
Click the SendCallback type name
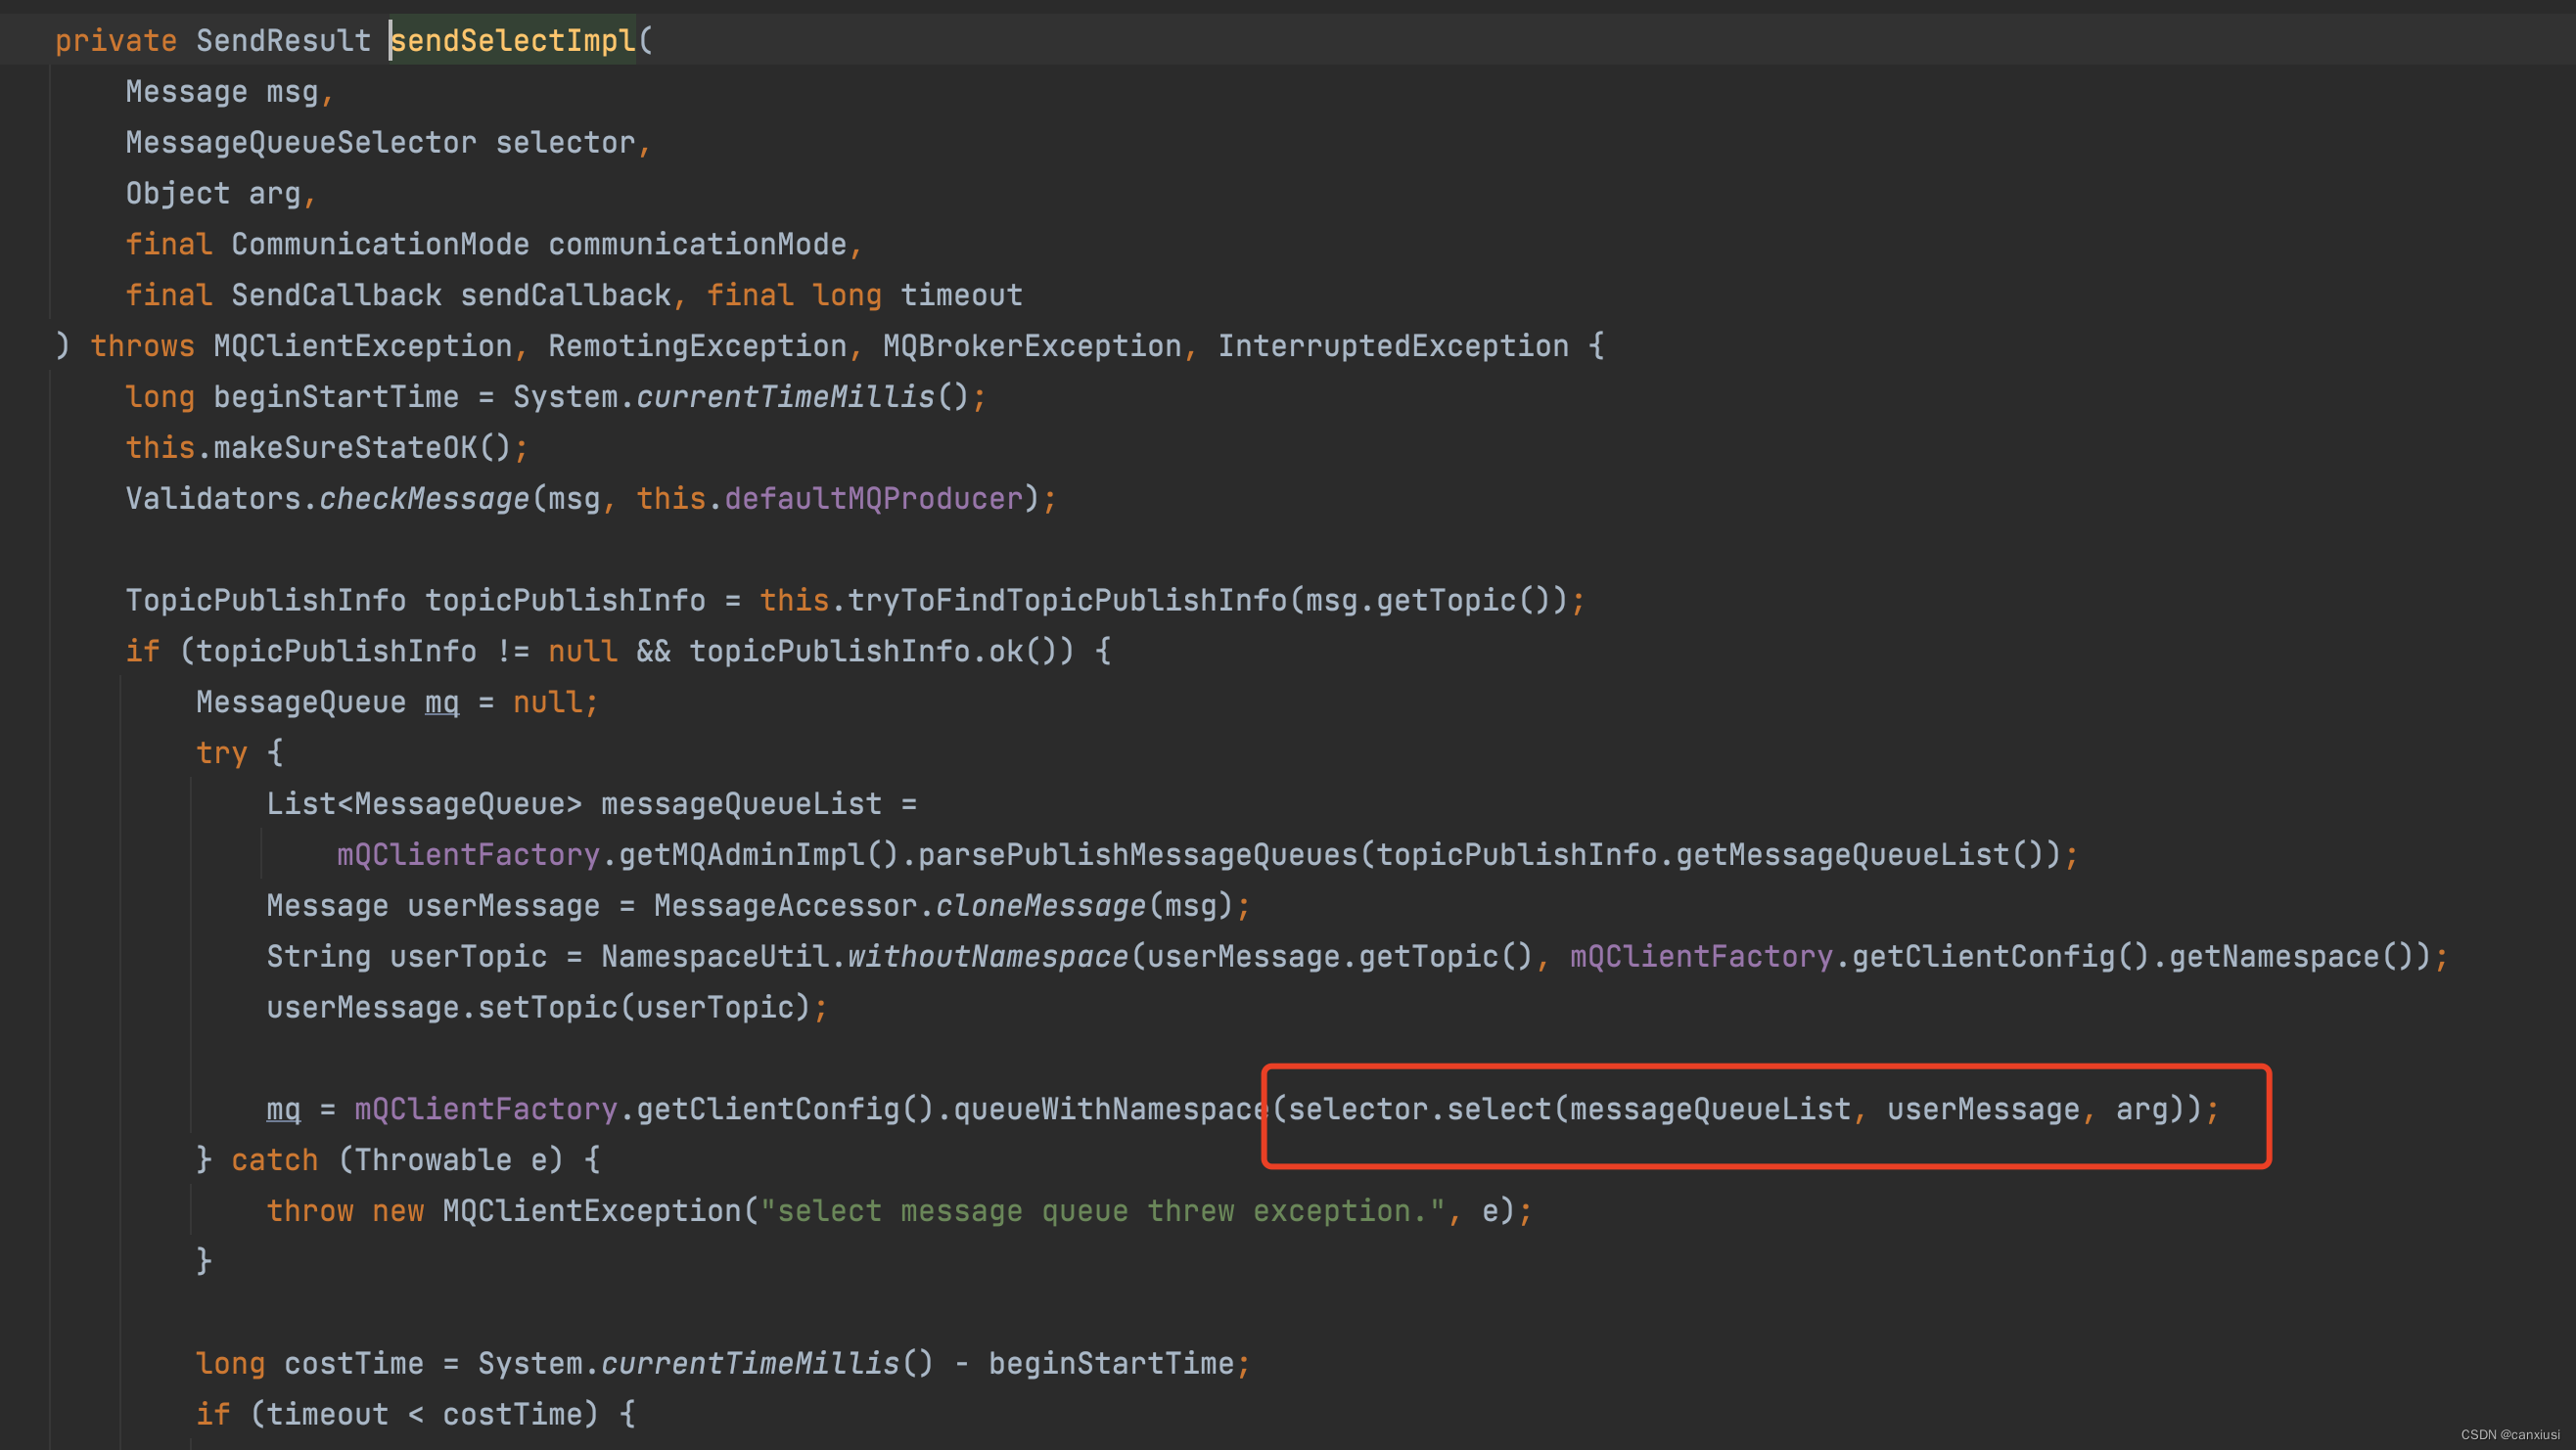click(336, 295)
